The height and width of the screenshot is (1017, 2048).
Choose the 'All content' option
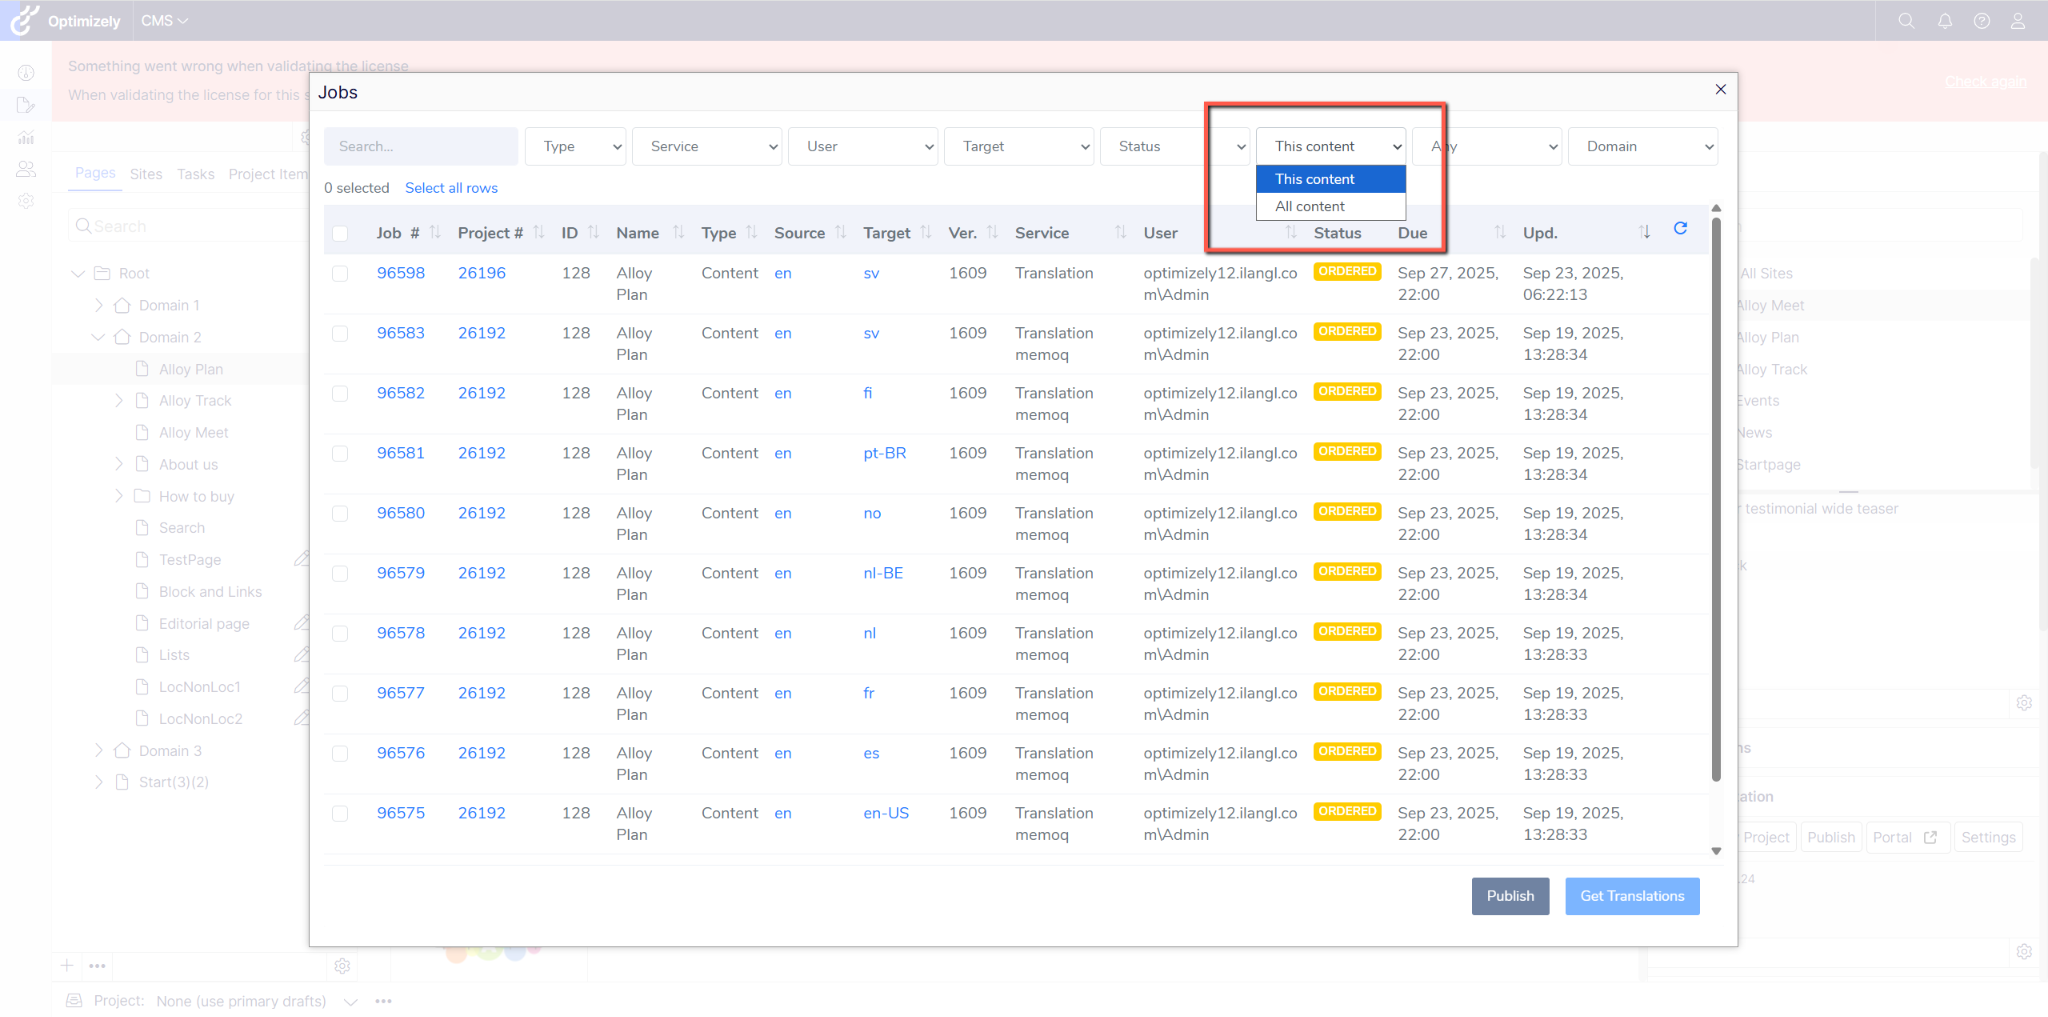[1331, 207]
